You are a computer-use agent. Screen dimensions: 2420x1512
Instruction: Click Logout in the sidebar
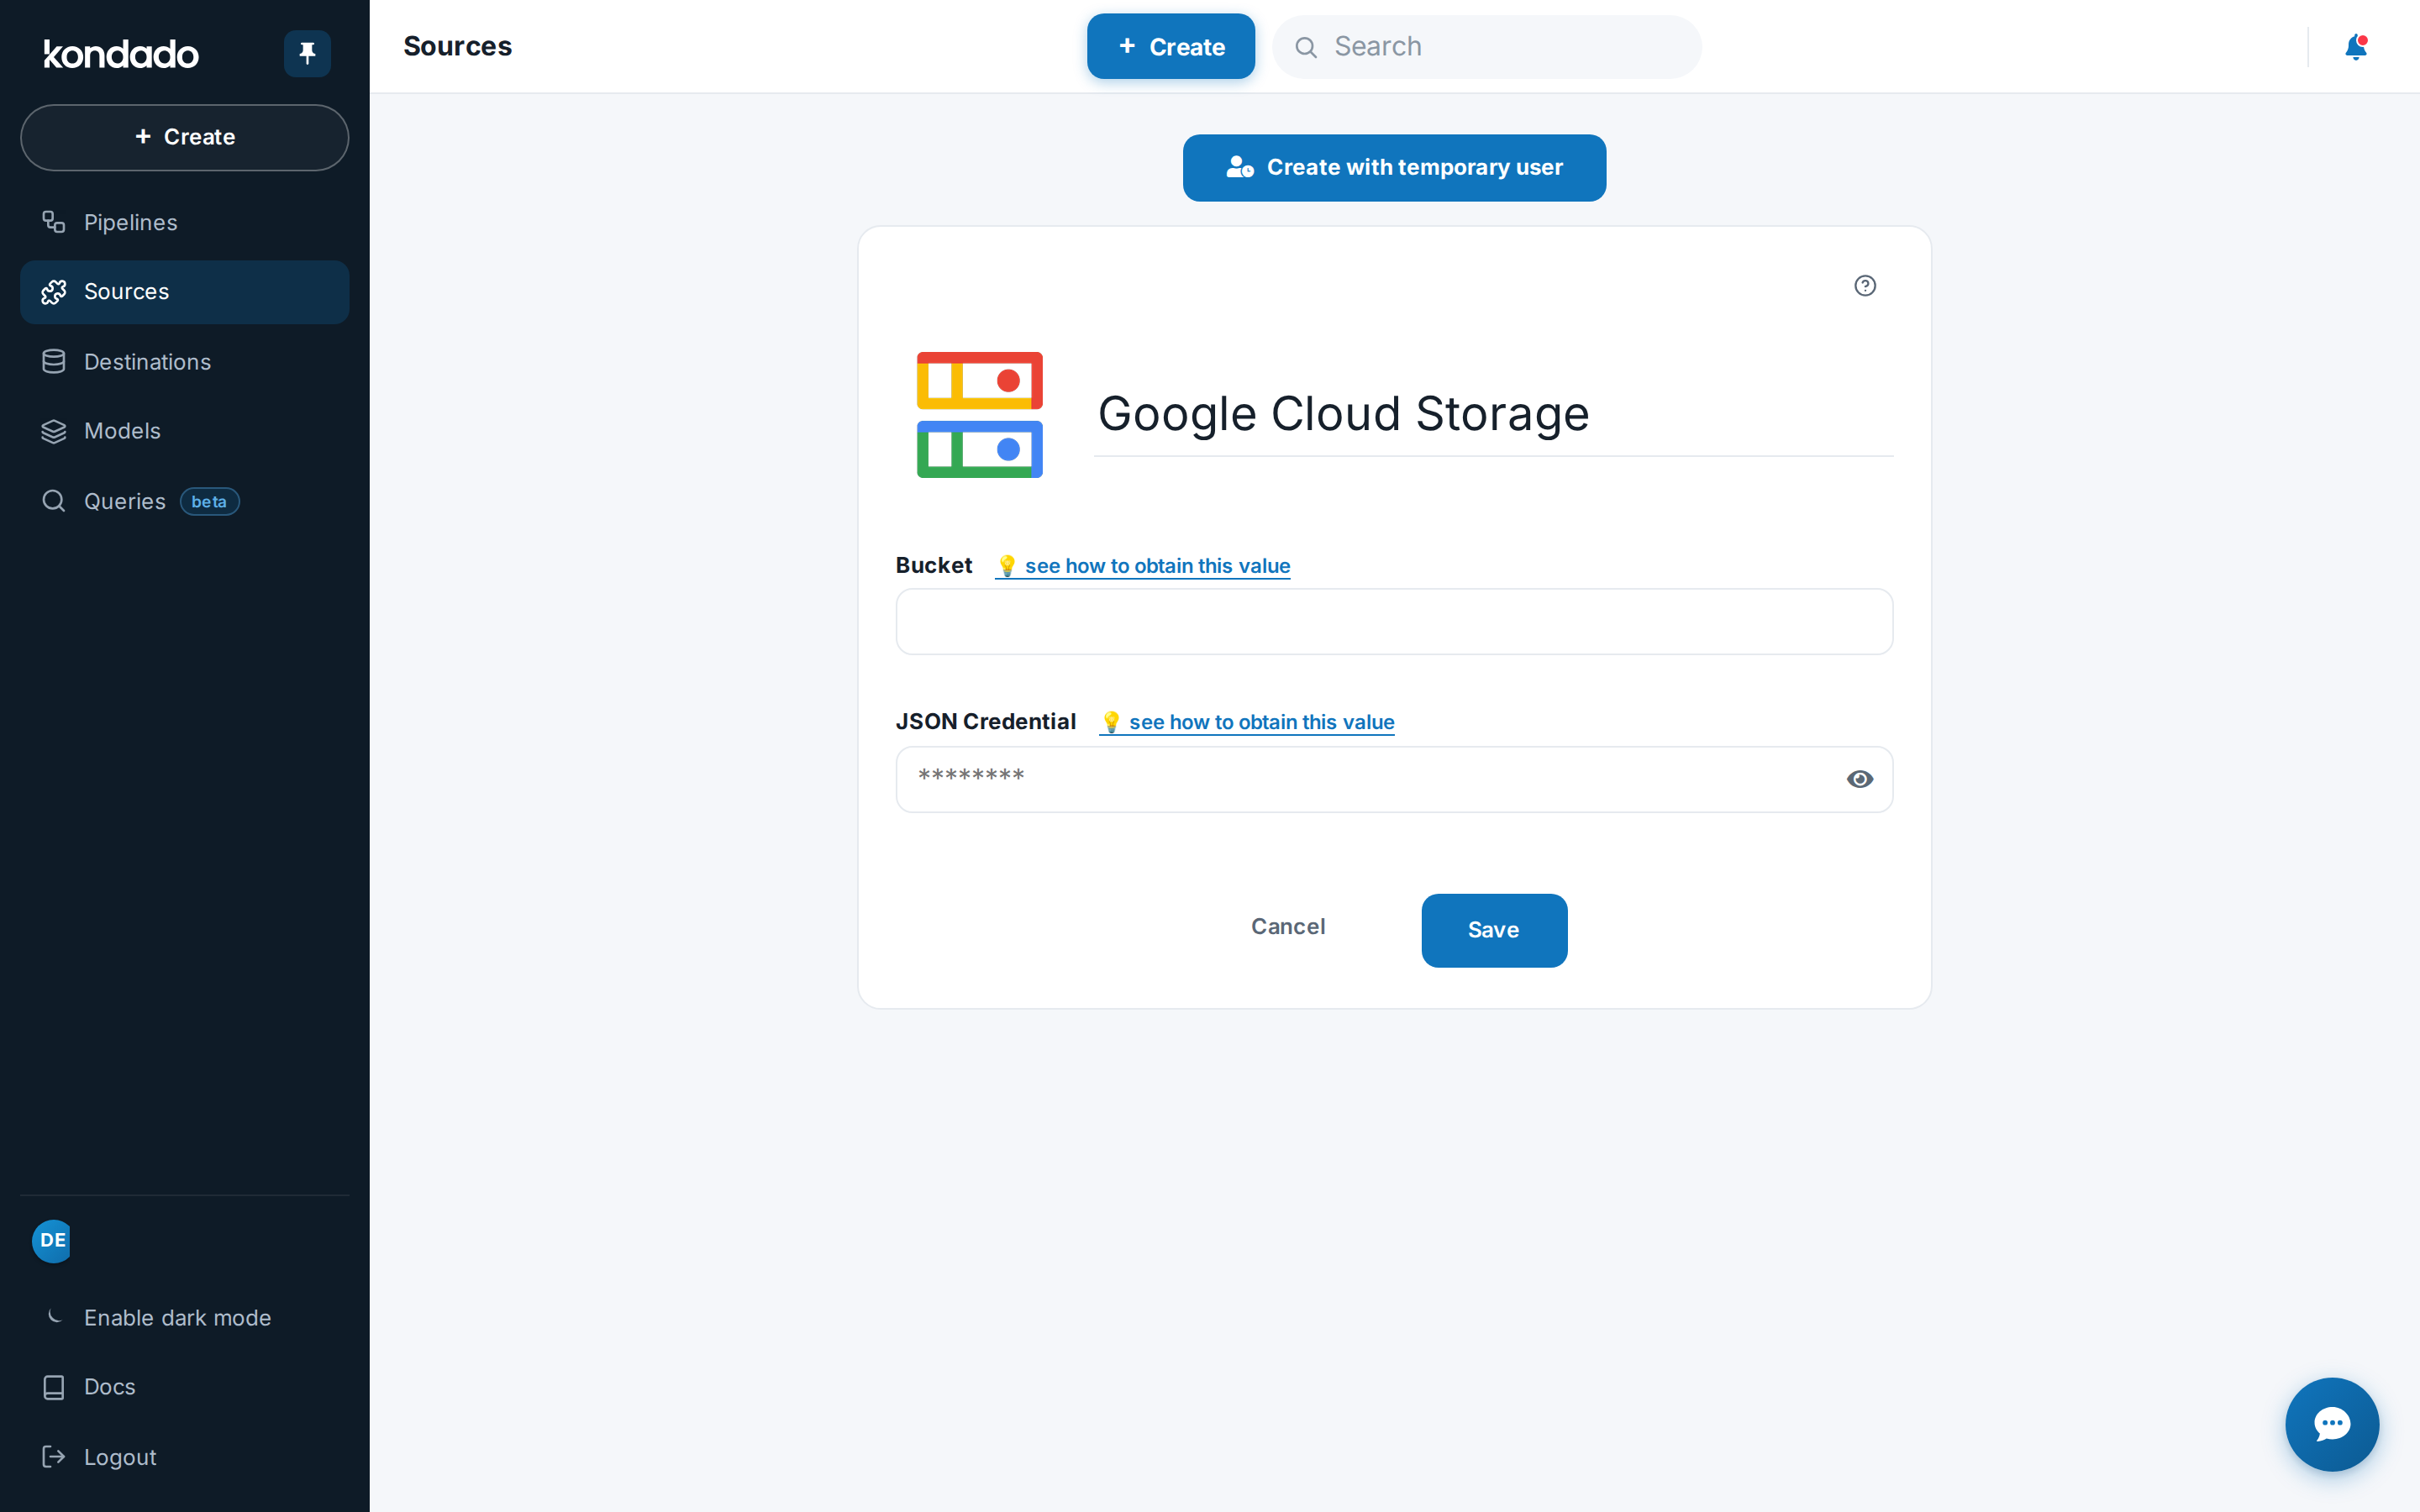coord(185,1457)
